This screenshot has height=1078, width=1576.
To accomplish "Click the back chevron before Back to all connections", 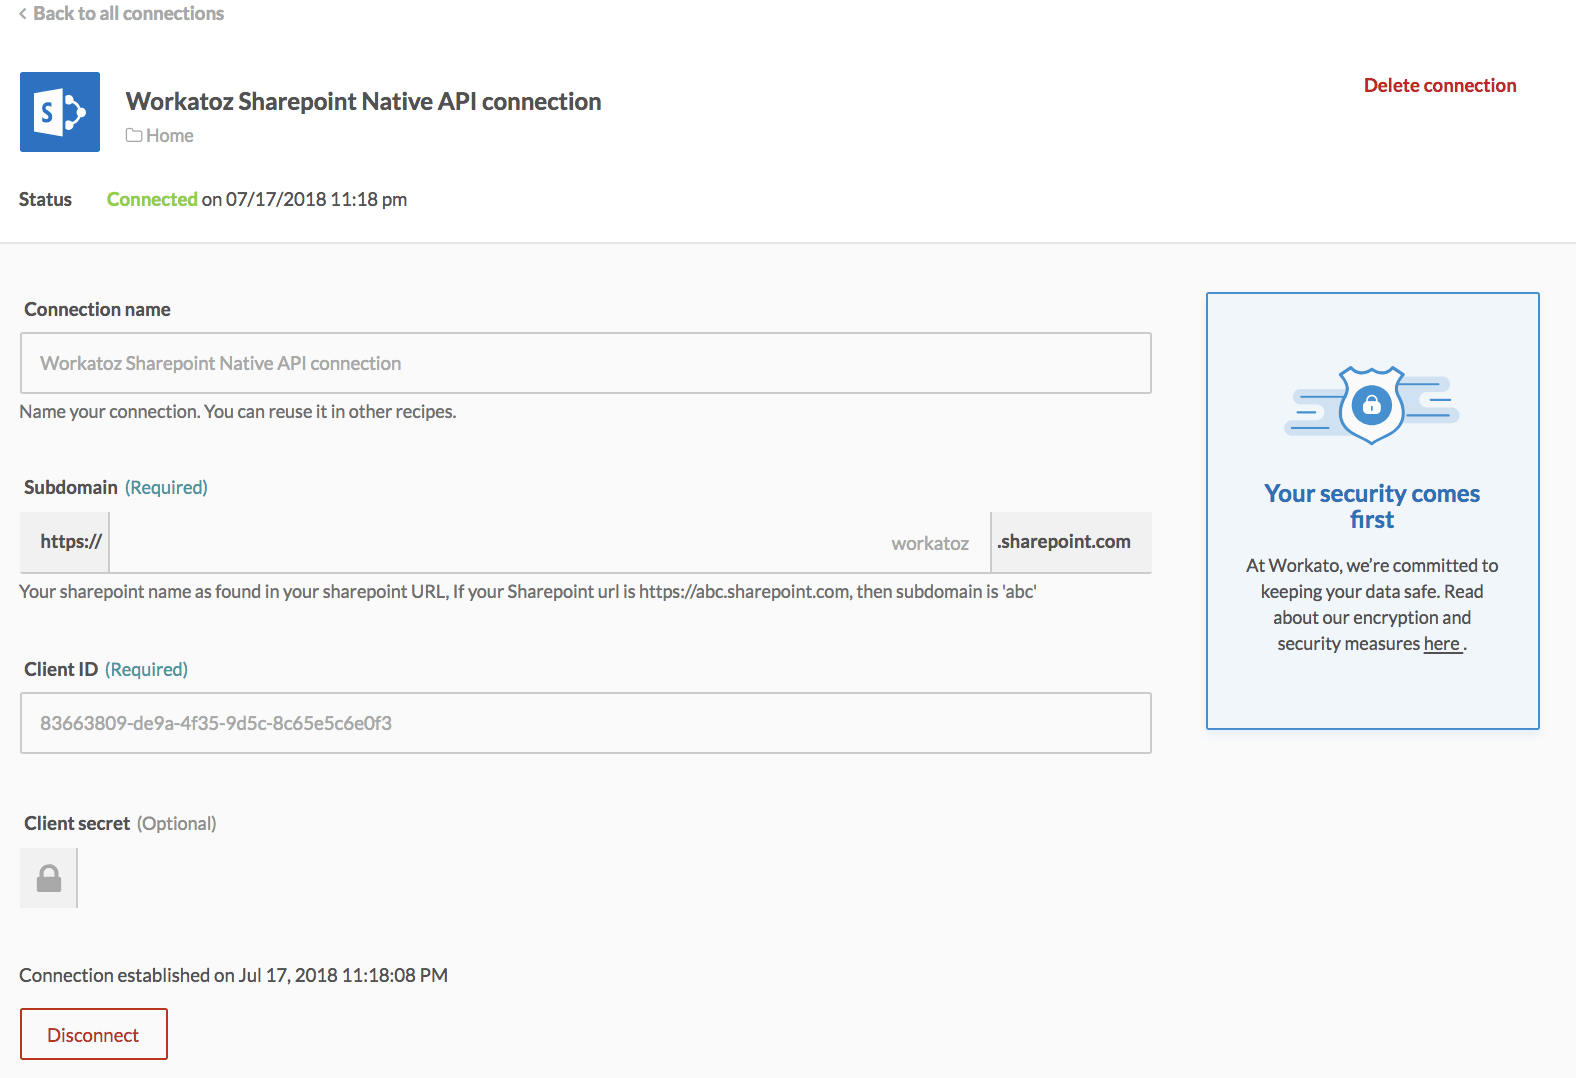I will click(23, 14).
